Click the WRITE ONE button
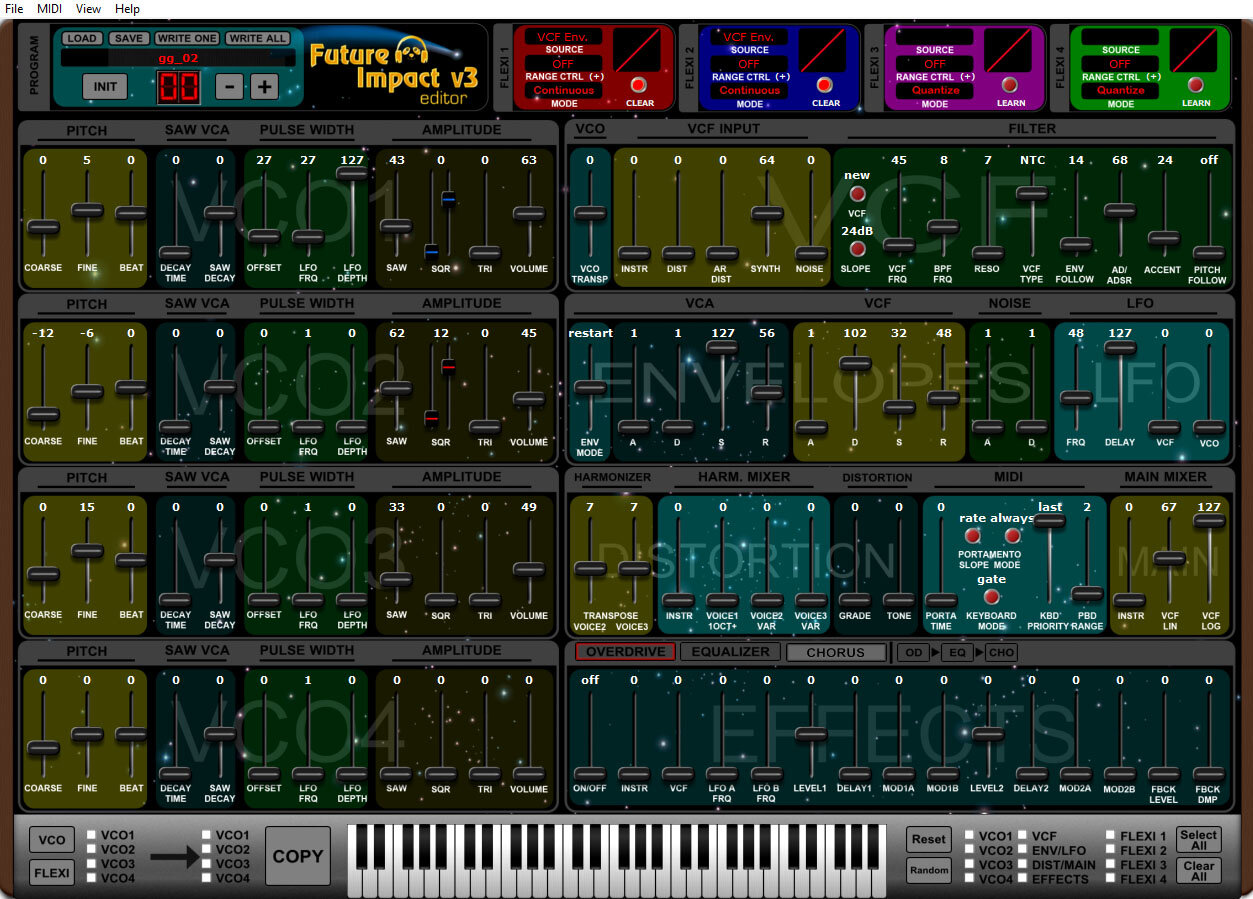 click(x=187, y=38)
